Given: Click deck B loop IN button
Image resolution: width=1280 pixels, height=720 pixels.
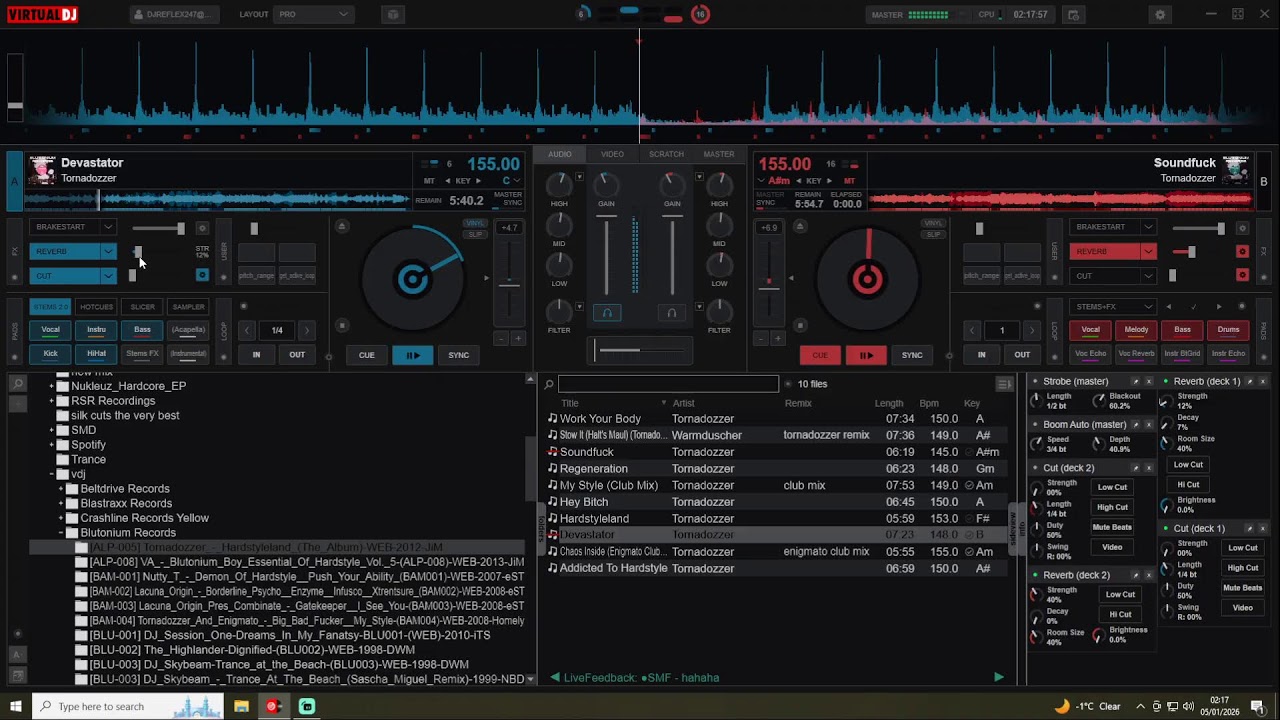Looking at the screenshot, I should coord(981,355).
